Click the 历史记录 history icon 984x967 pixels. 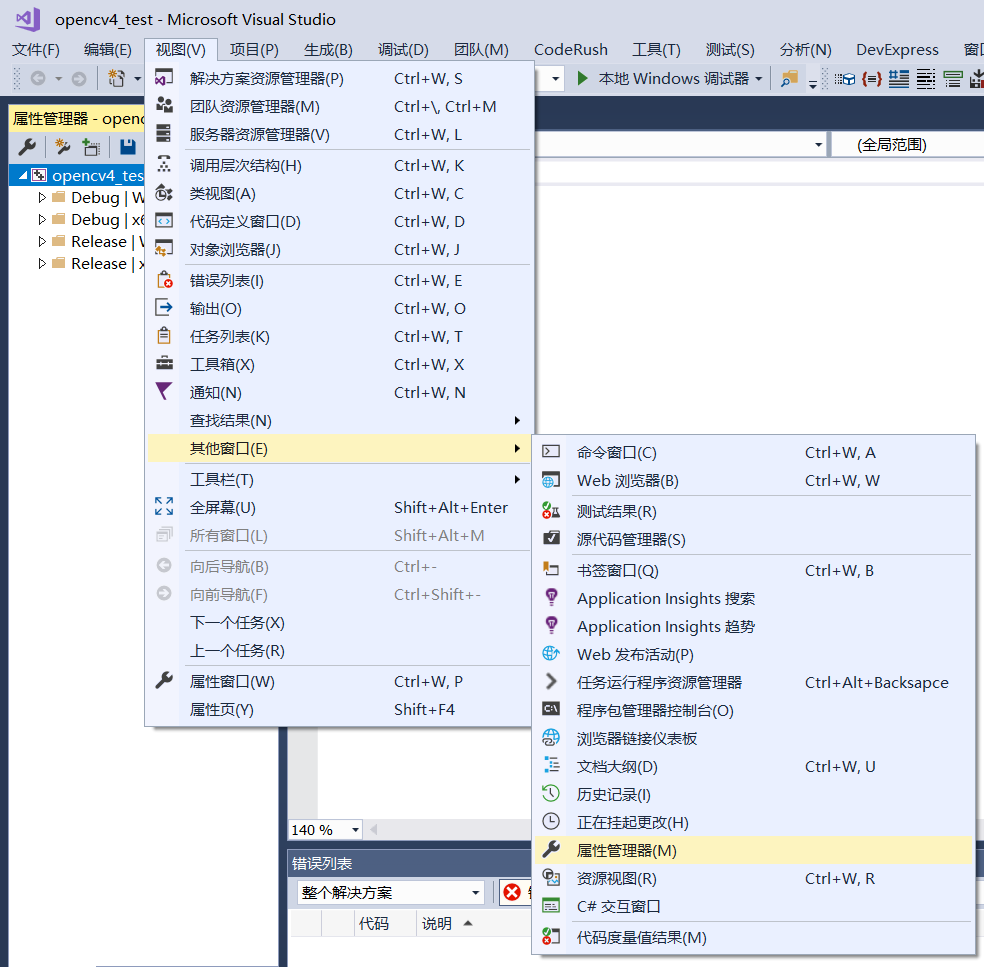point(551,793)
